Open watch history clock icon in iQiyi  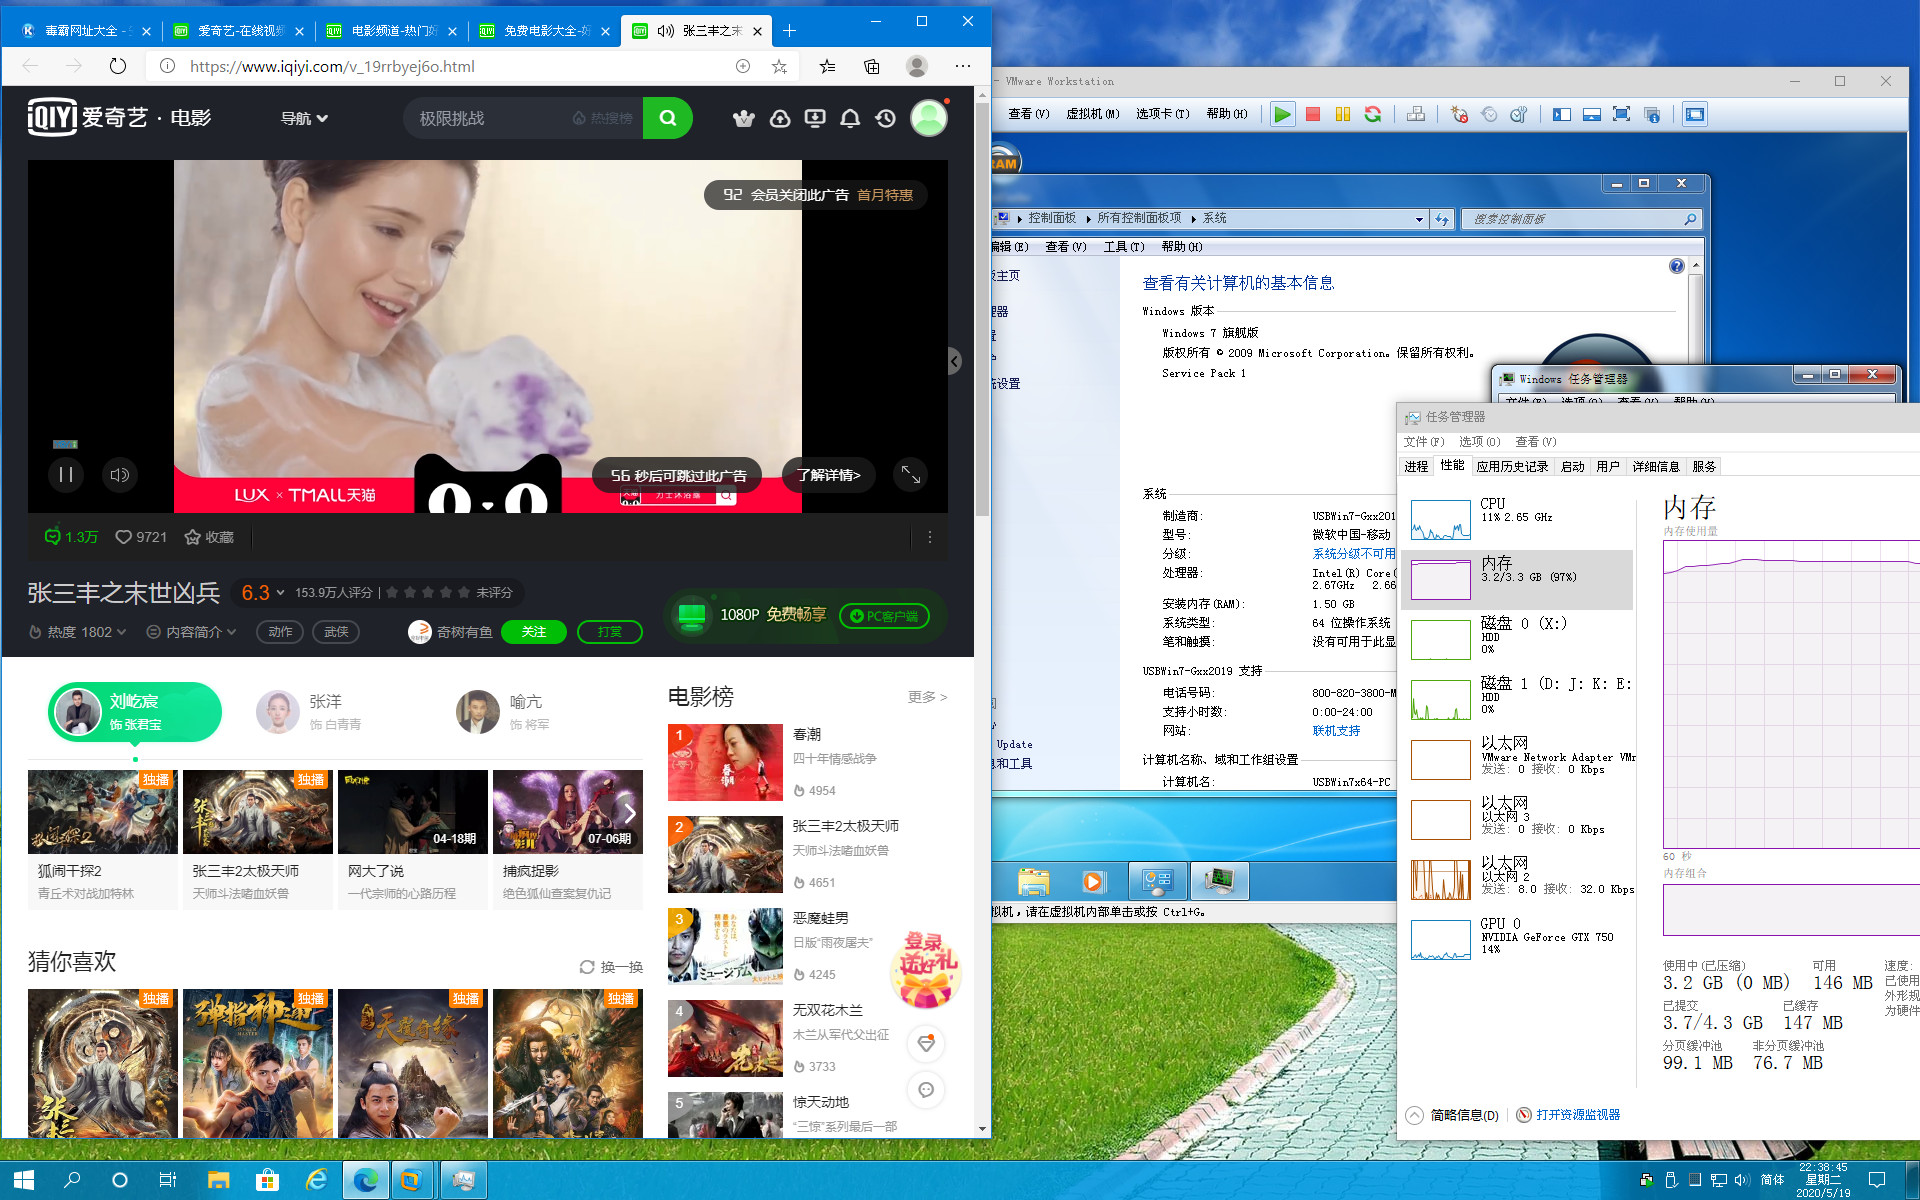[x=885, y=119]
